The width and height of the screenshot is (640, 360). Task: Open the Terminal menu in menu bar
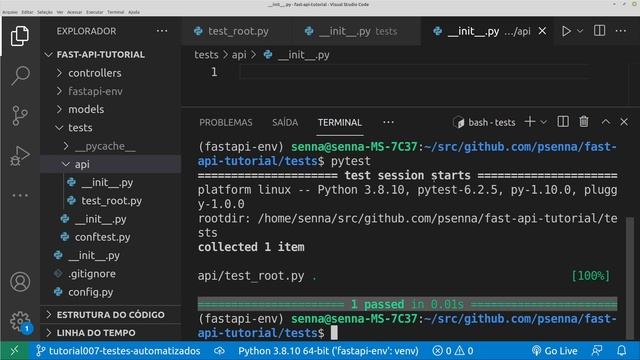click(x=116, y=12)
